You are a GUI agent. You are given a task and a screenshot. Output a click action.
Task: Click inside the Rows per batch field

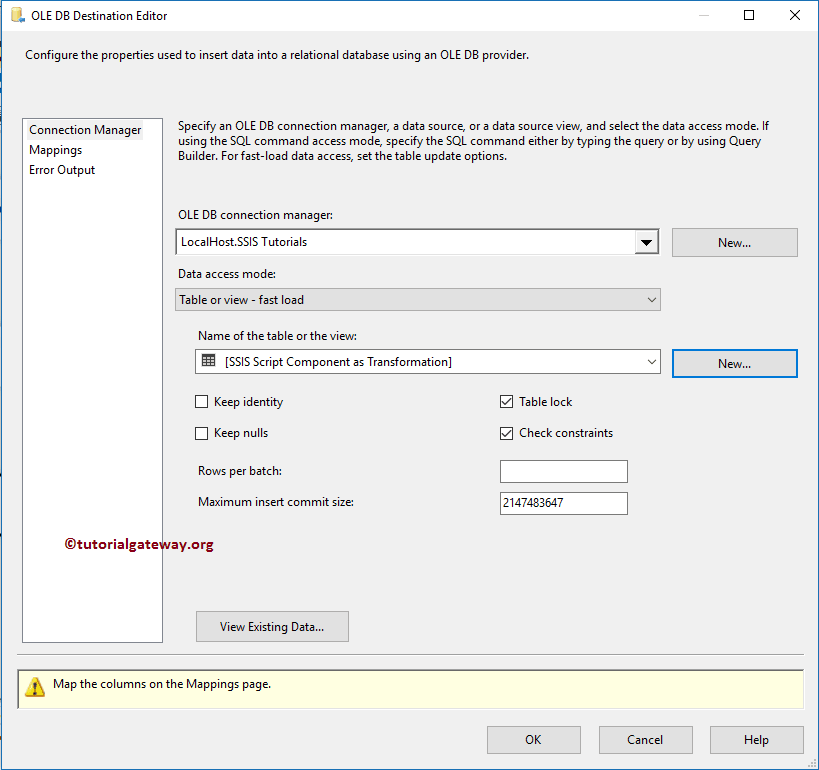[563, 471]
